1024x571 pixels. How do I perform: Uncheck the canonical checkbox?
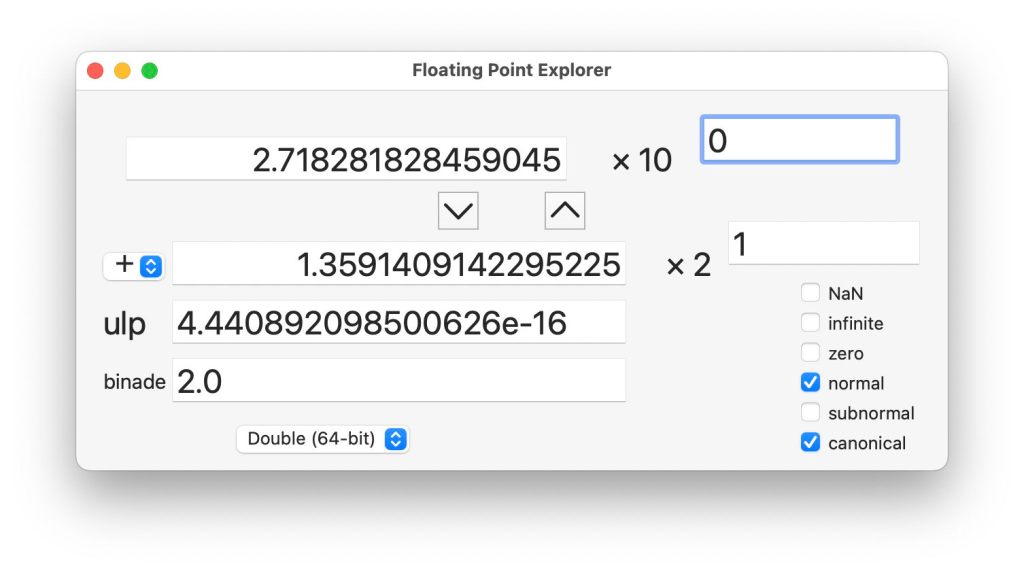810,443
